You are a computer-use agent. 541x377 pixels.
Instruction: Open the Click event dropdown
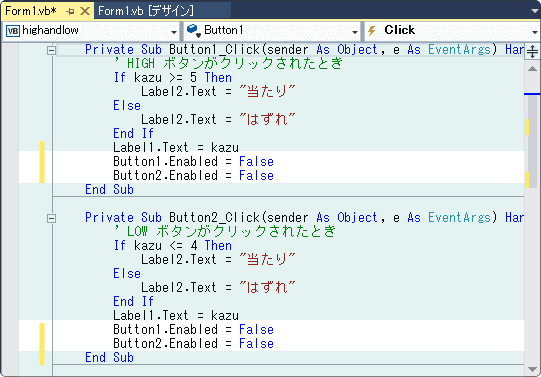point(535,32)
